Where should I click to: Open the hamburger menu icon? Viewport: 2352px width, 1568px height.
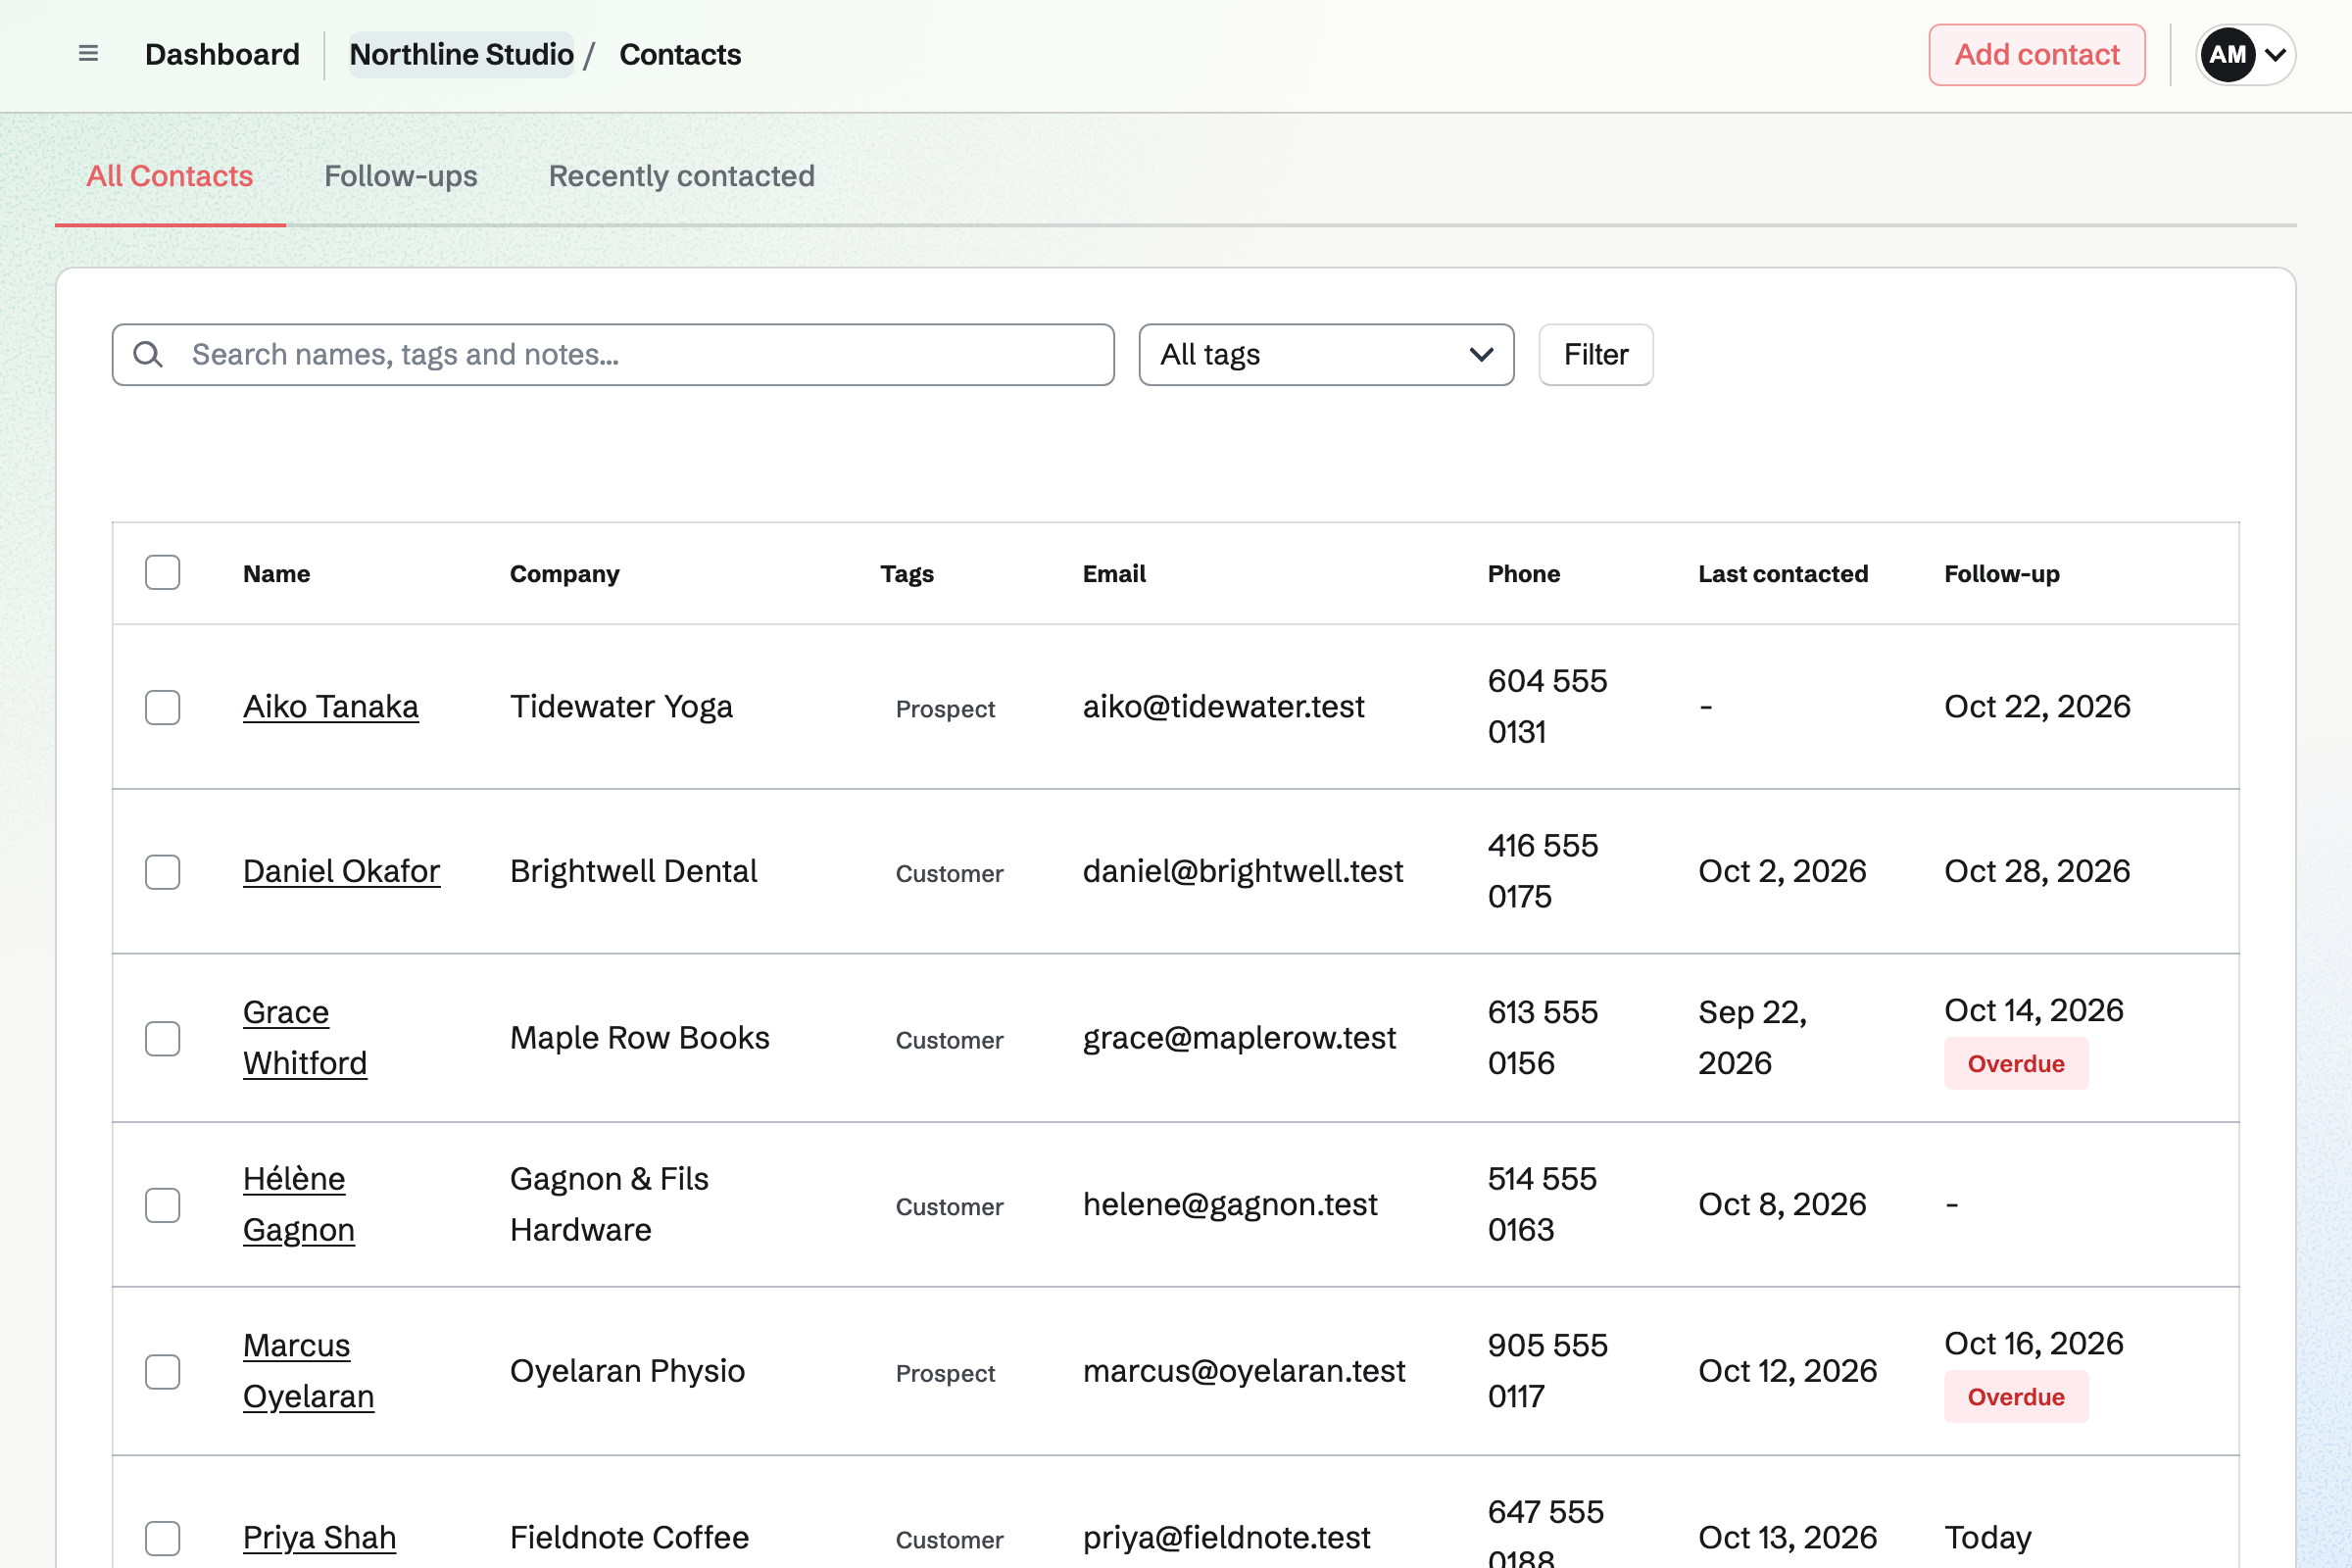(x=88, y=54)
